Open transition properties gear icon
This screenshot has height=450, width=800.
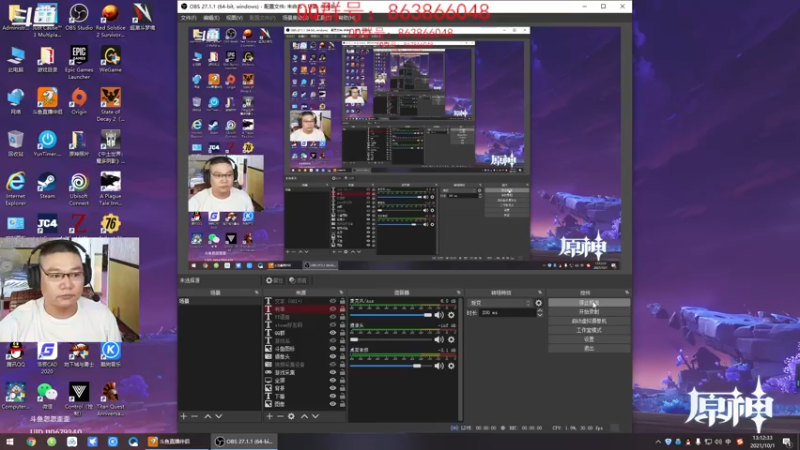tap(539, 303)
